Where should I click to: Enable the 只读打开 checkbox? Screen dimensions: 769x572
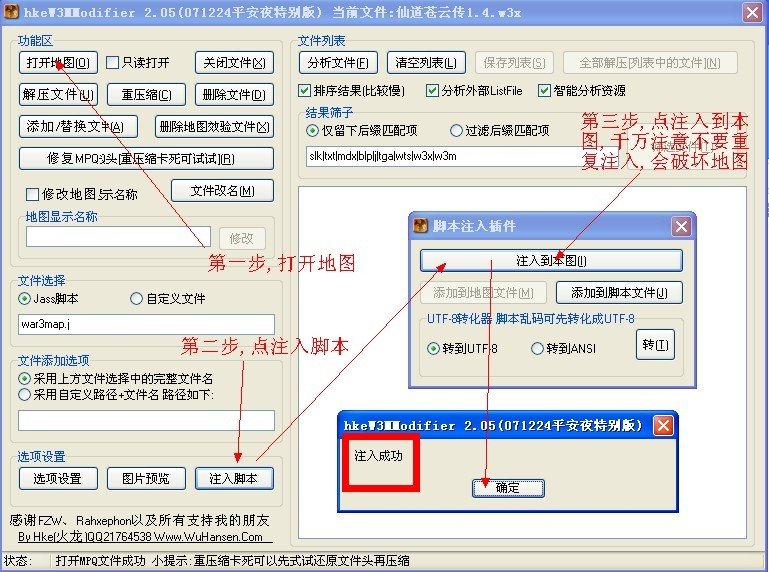pyautogui.click(x=112, y=63)
